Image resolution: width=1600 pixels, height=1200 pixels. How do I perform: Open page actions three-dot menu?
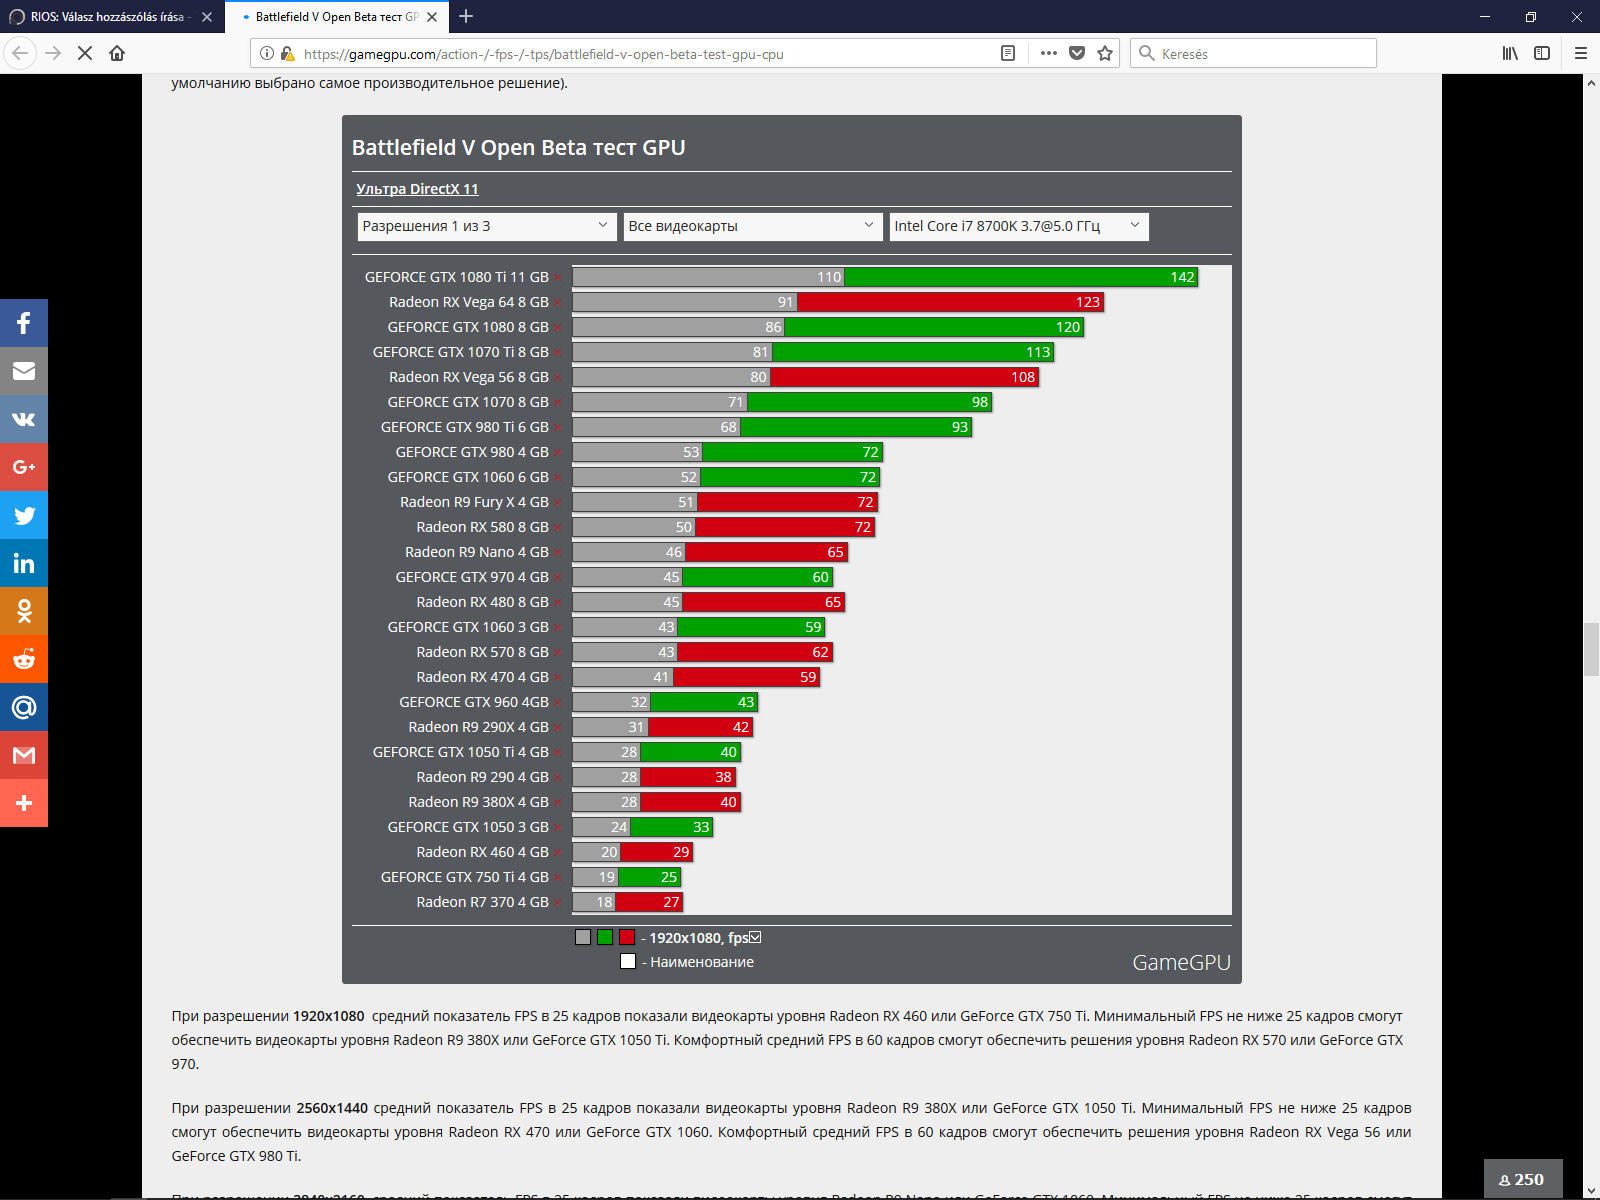(1048, 53)
